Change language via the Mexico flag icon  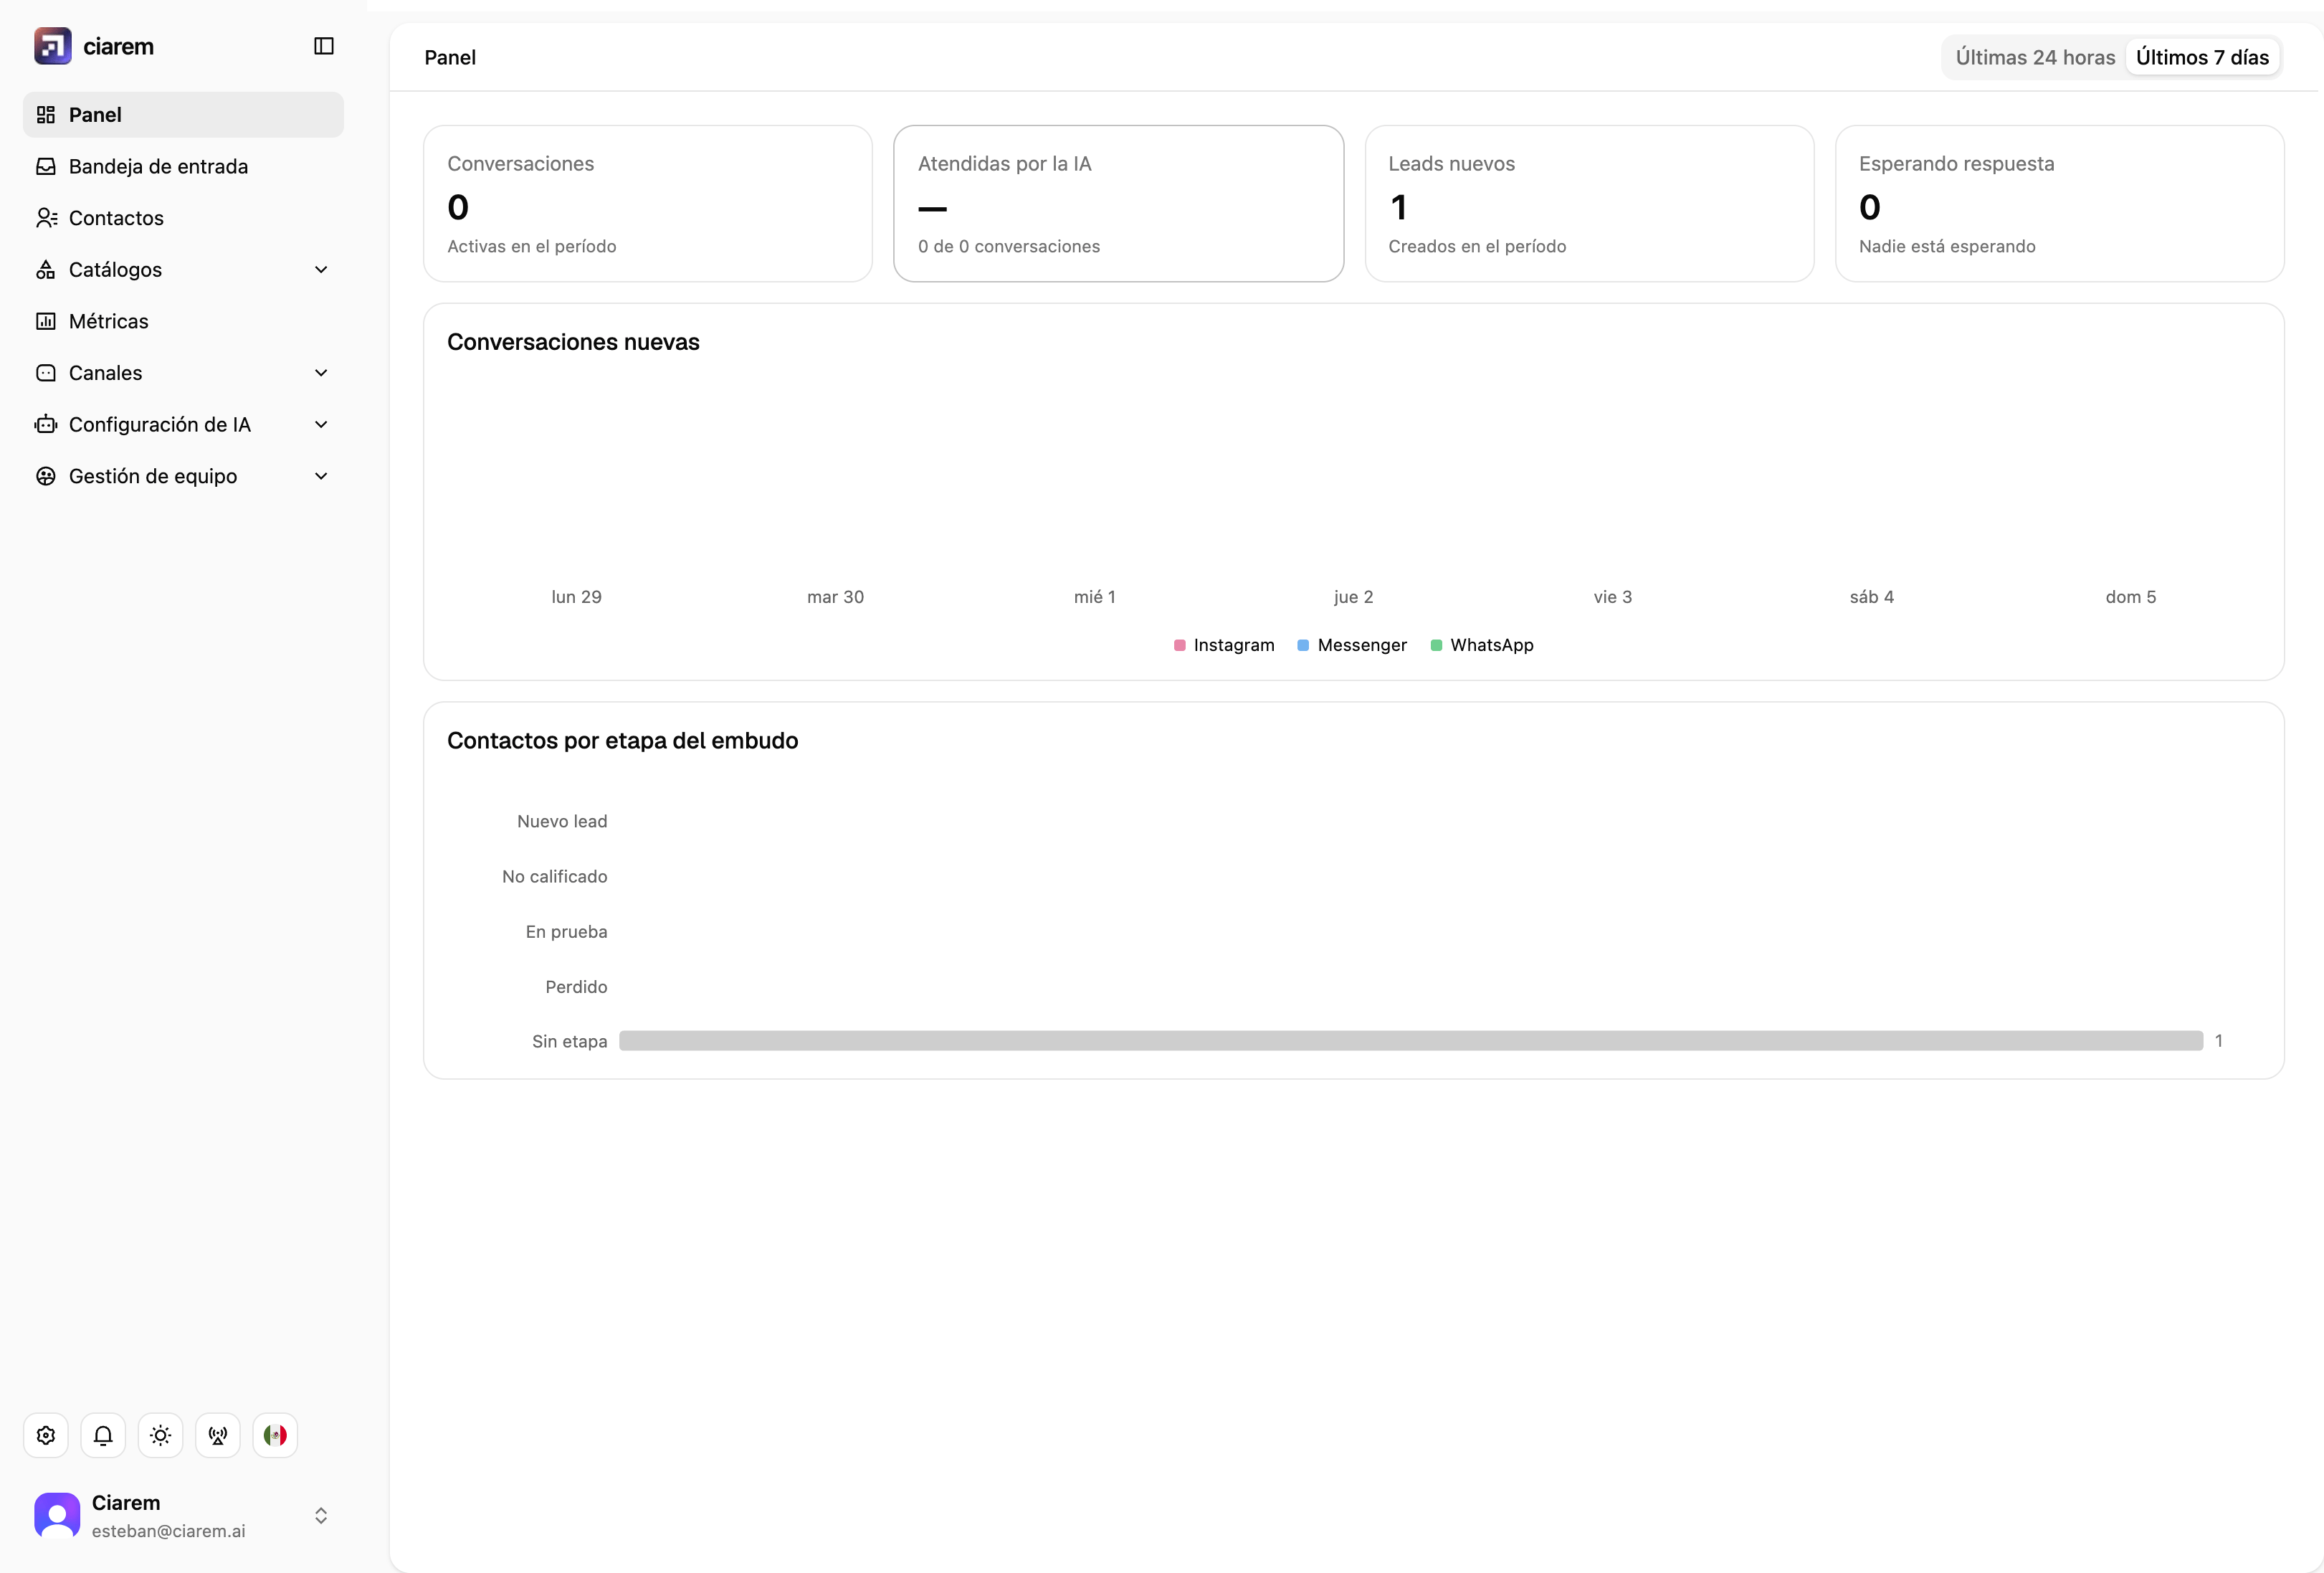click(x=275, y=1435)
